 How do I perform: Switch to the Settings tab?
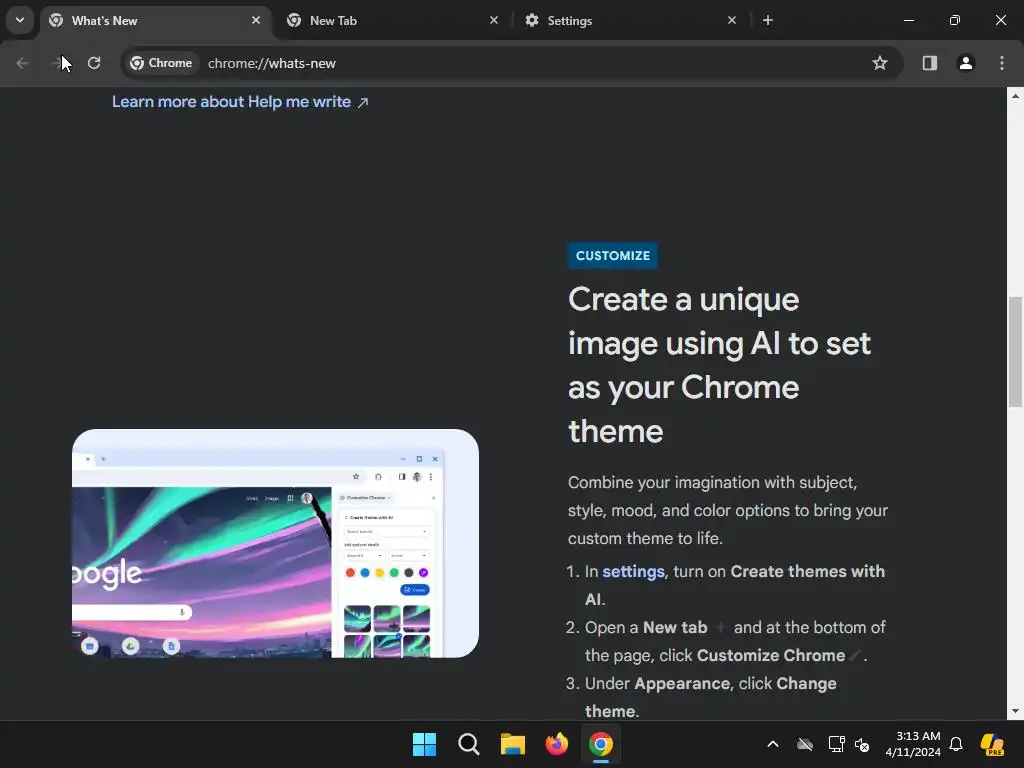[630, 21]
